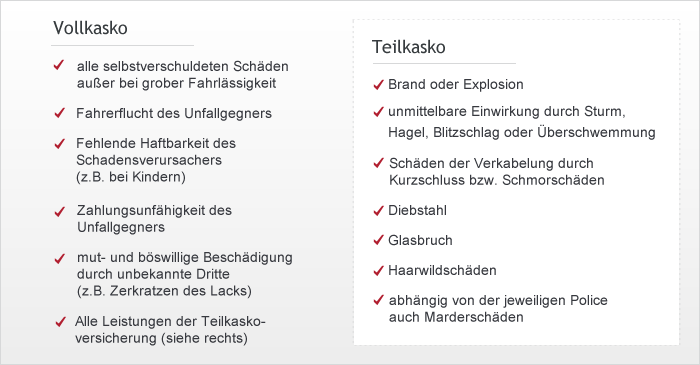Click checkmark beside 'abhängig von der jeweiligen Police'
Image resolution: width=700 pixels, height=365 pixels.
point(378,300)
